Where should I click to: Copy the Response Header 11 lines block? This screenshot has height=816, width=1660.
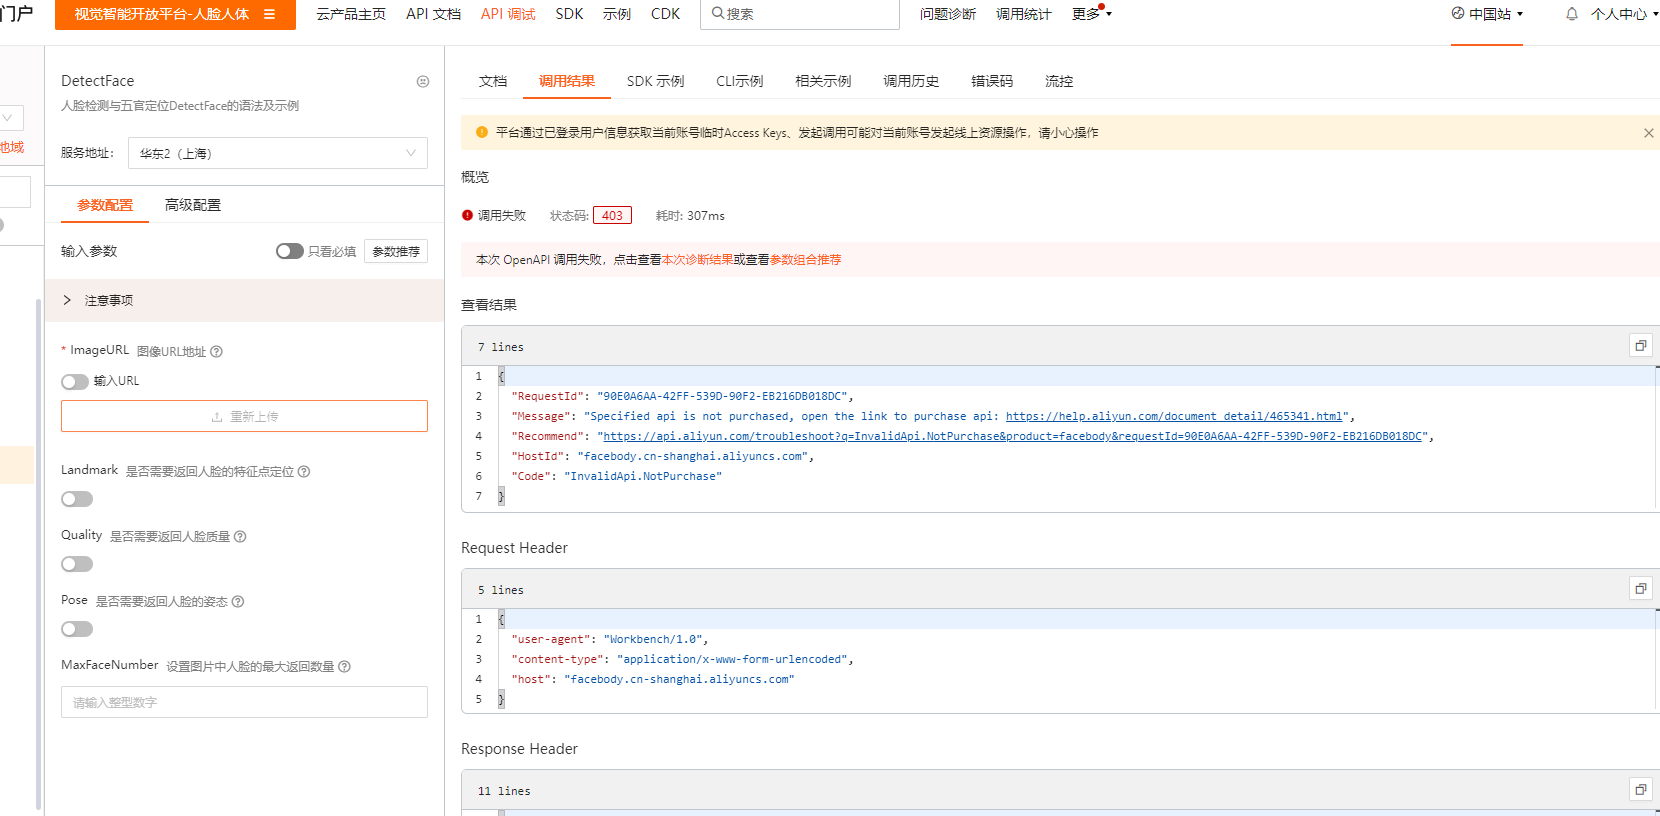1640,790
